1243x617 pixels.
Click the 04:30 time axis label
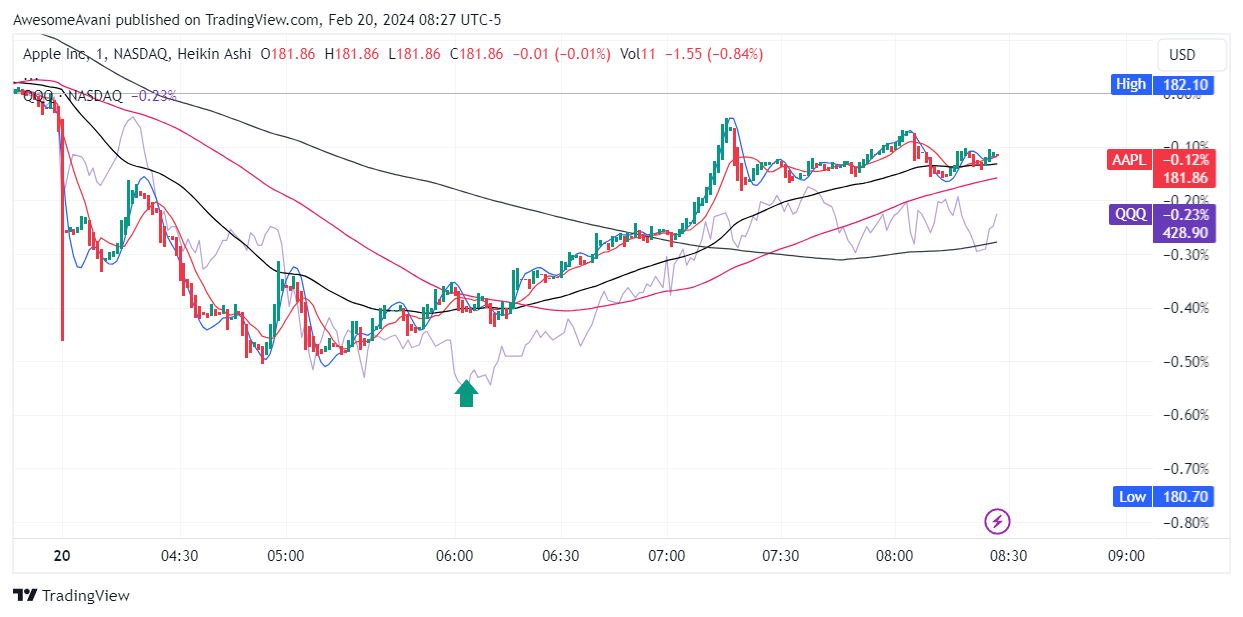tap(179, 556)
